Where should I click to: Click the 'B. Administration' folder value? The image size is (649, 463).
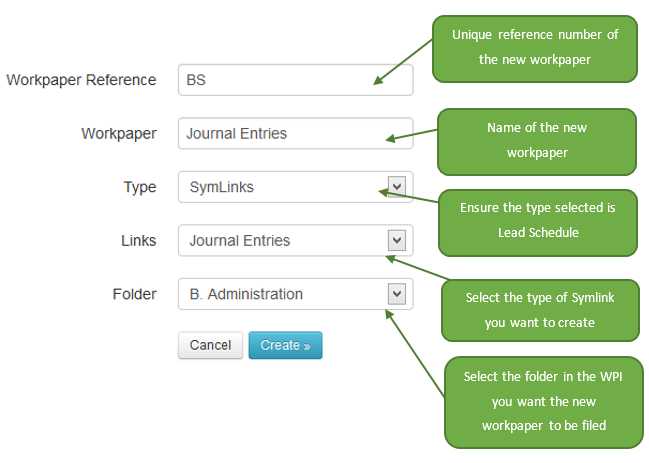tap(245, 295)
